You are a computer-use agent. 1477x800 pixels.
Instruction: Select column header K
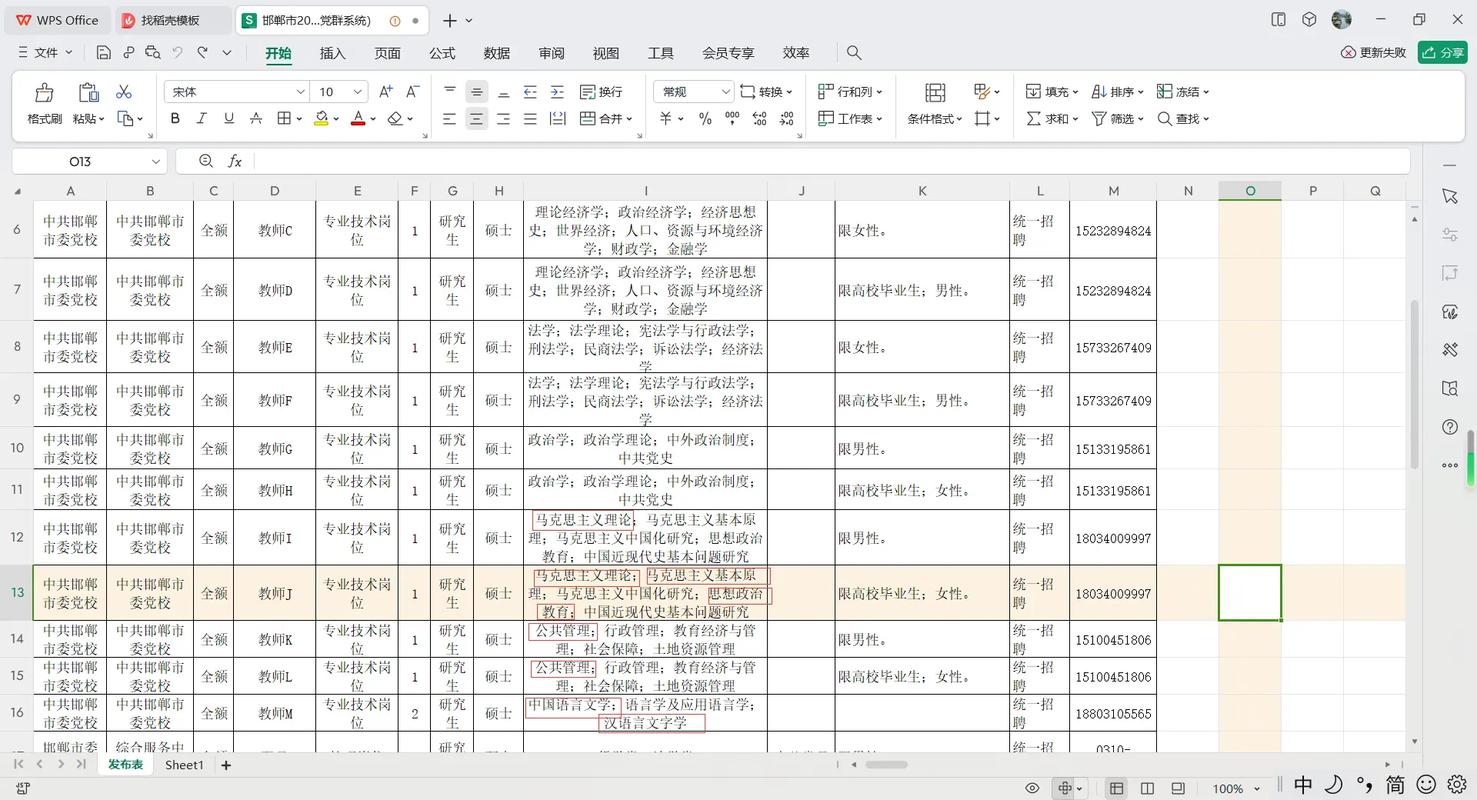click(922, 191)
